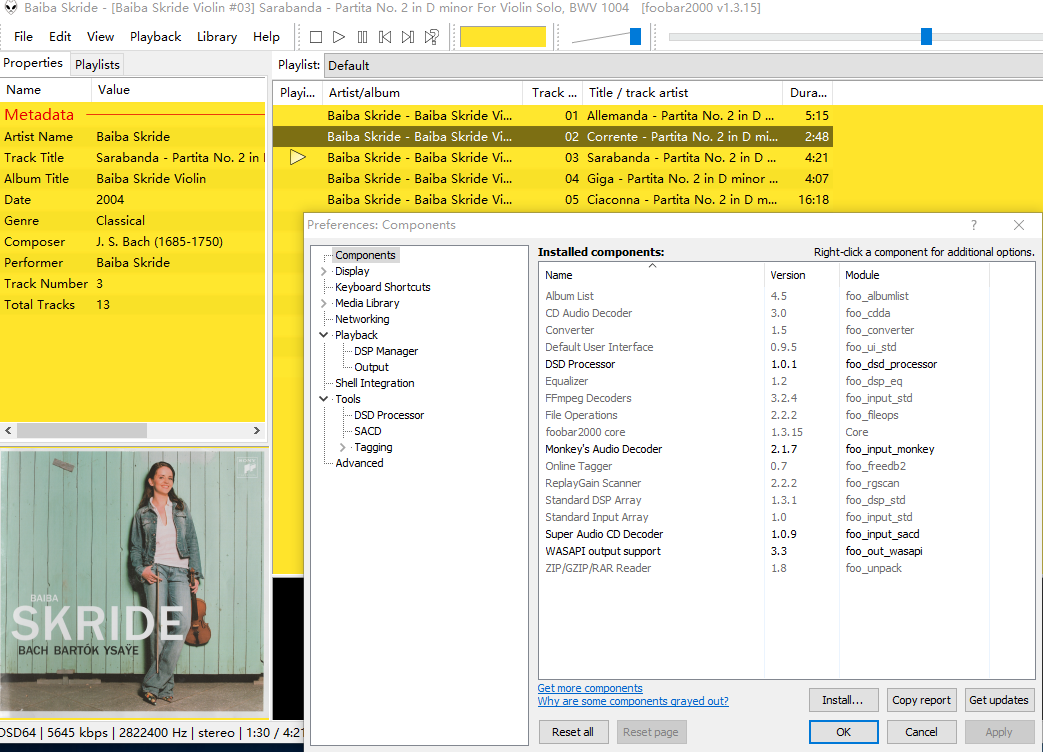Viewport: 1043px width, 752px height.
Task: Click the Play button in toolbar
Action: (x=339, y=37)
